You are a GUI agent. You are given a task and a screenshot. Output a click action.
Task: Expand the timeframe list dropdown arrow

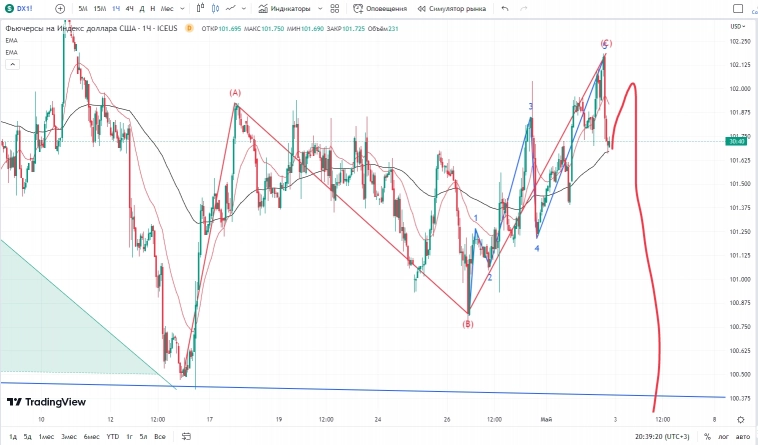click(182, 9)
